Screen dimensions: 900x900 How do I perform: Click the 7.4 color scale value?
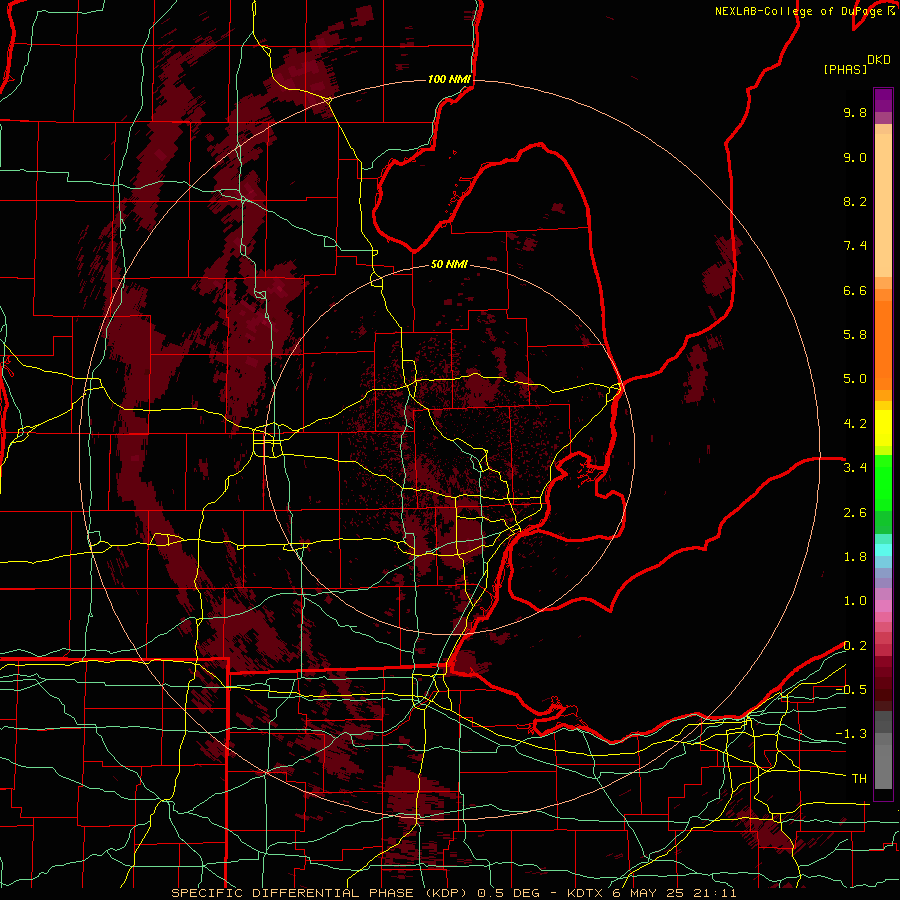point(855,246)
